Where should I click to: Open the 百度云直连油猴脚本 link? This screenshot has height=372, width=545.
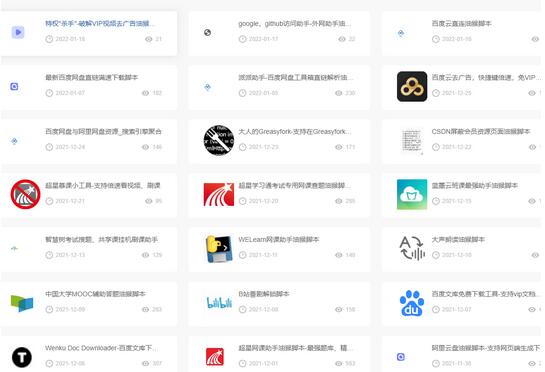pos(462,24)
